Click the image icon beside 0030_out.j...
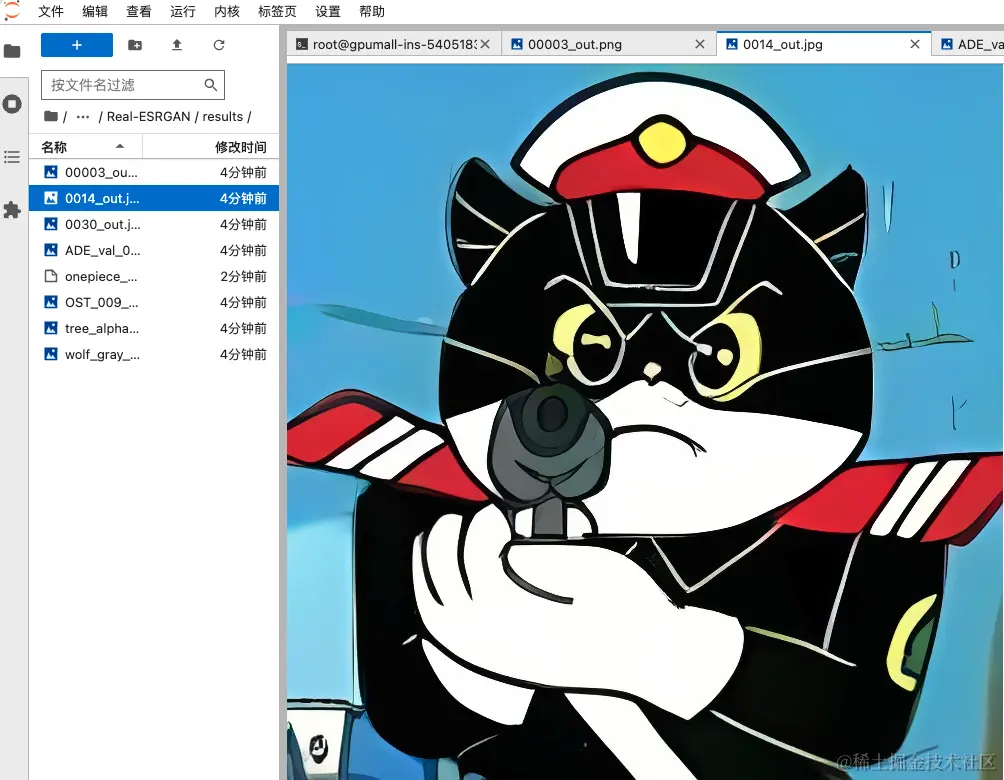1004x780 pixels. point(51,224)
